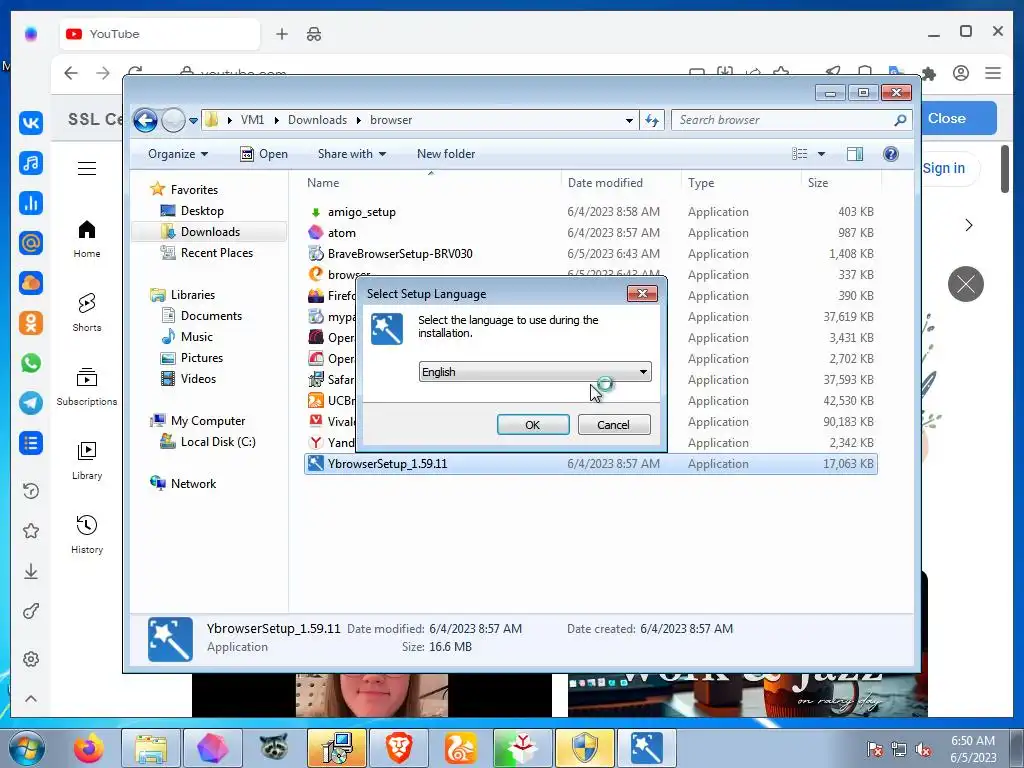Open Telegram in browser sidebar
The height and width of the screenshot is (768, 1024).
31,403
